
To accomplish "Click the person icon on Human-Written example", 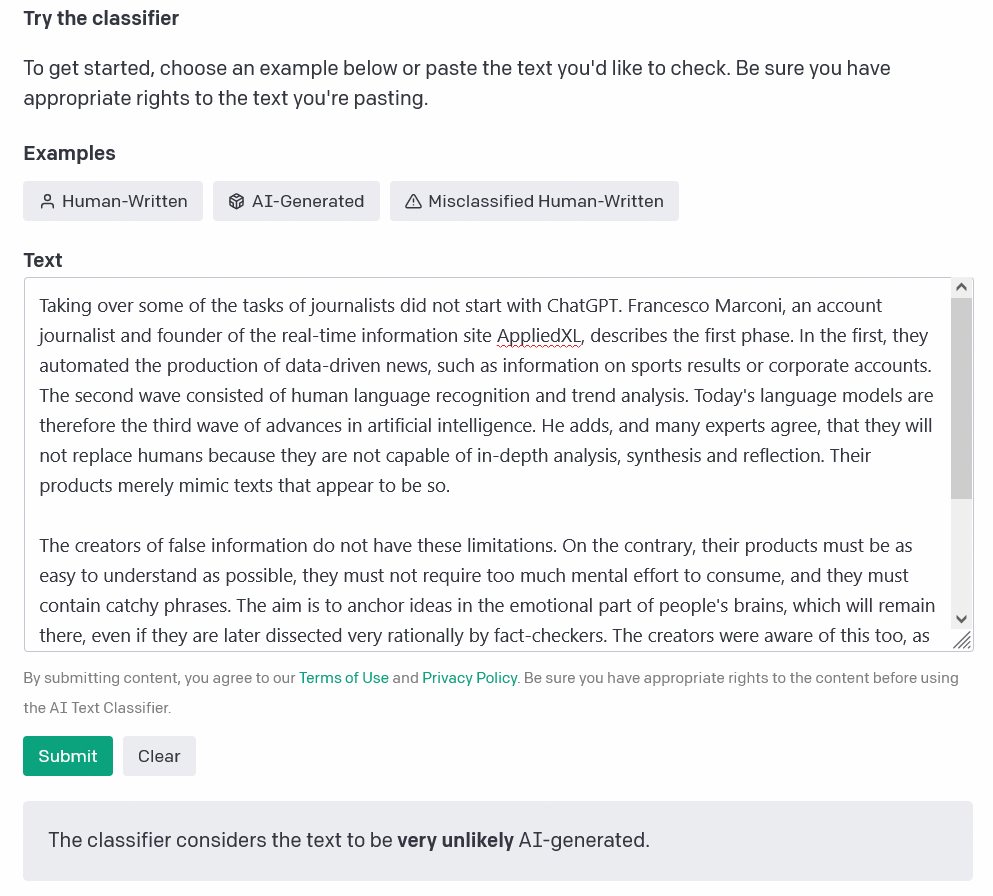I will point(47,201).
